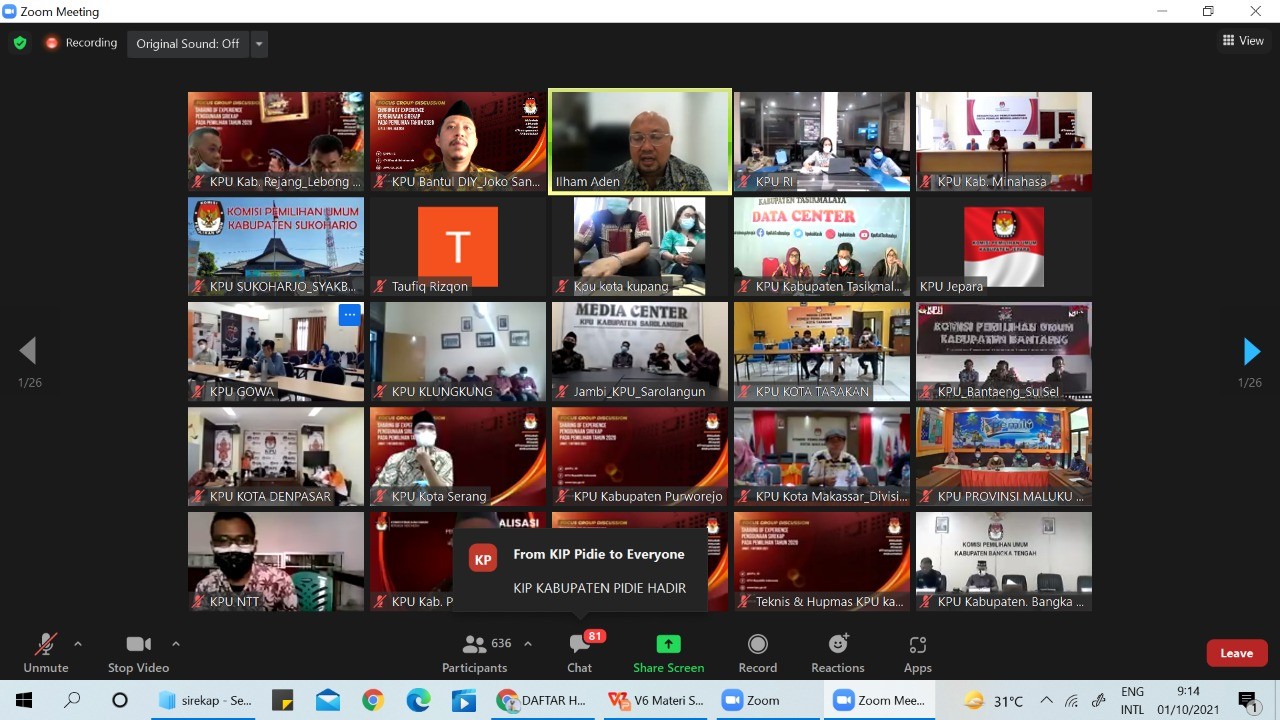The width and height of the screenshot is (1280, 720).
Task: Open Google Chrome from the taskbar
Action: pyautogui.click(x=373, y=700)
